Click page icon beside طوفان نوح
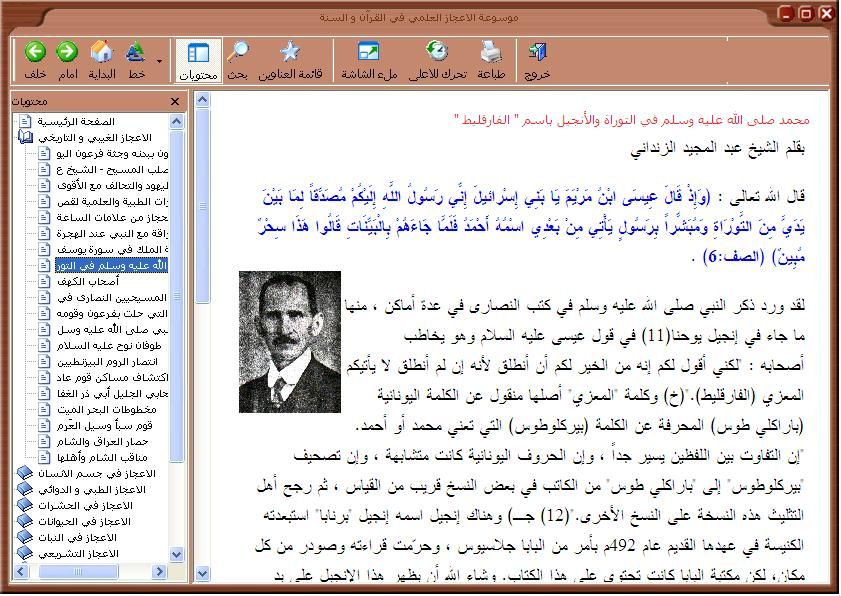This screenshot has height=596, width=841. [x=45, y=345]
